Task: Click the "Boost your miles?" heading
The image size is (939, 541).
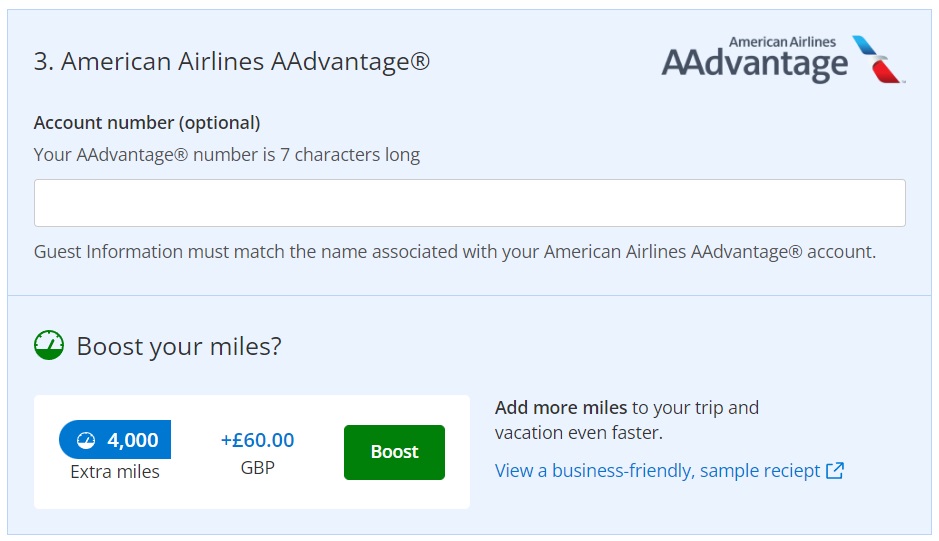Action: tap(179, 347)
